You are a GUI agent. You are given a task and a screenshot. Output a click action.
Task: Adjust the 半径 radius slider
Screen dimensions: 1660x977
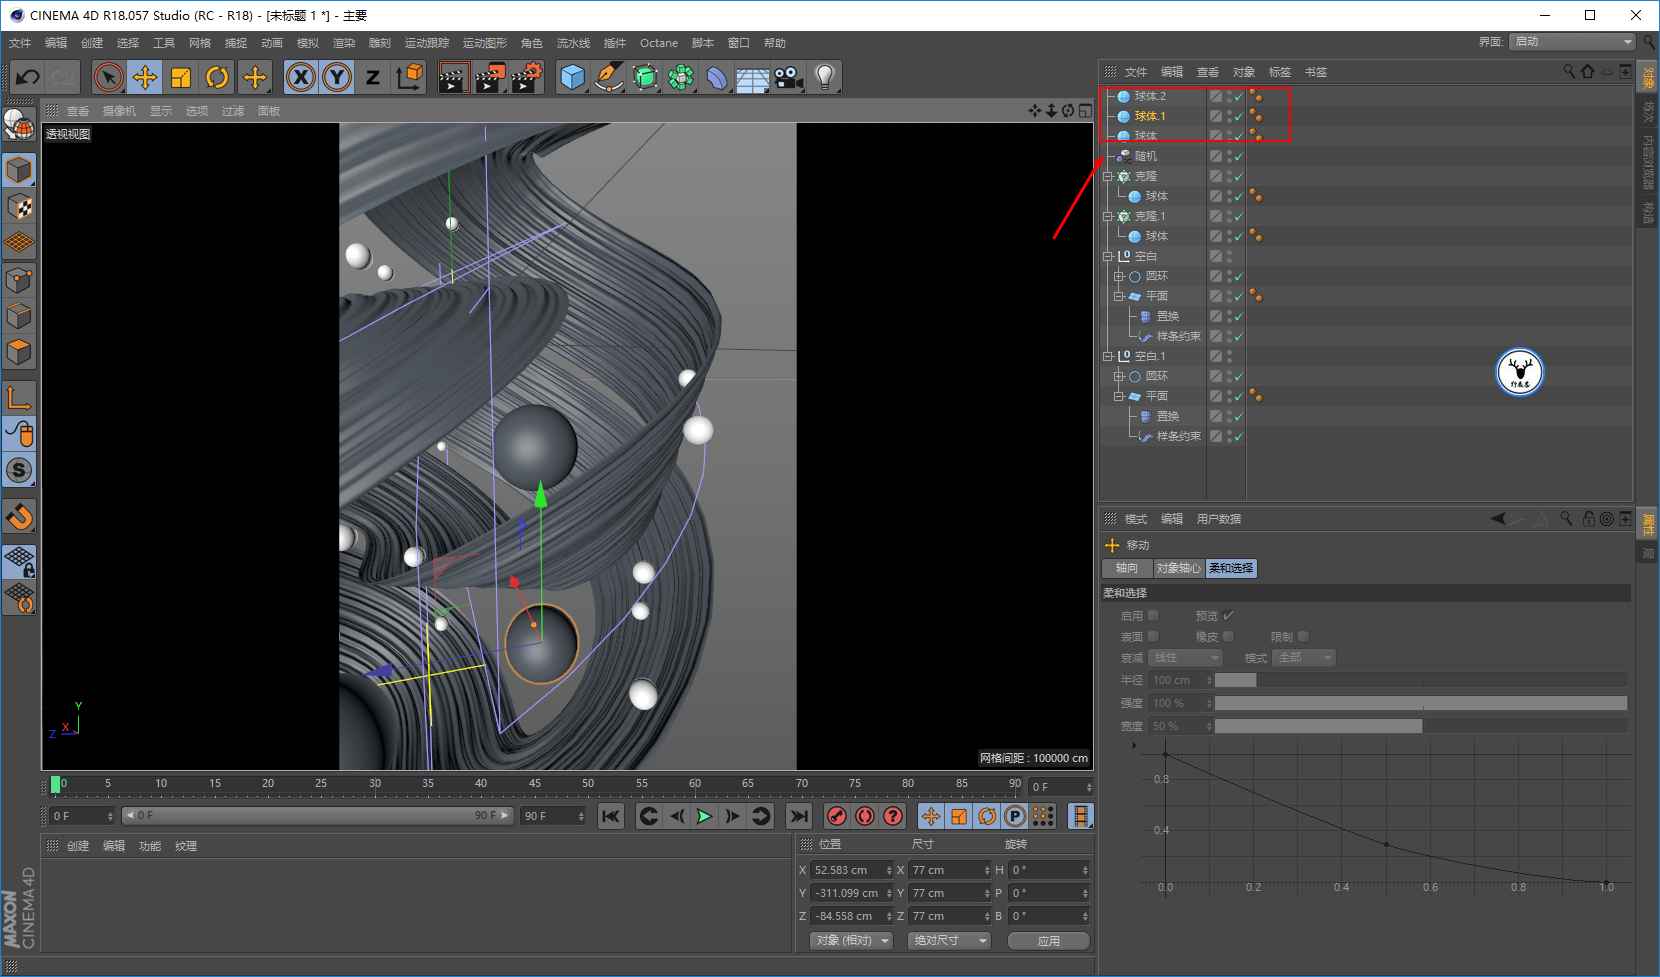click(x=1421, y=680)
